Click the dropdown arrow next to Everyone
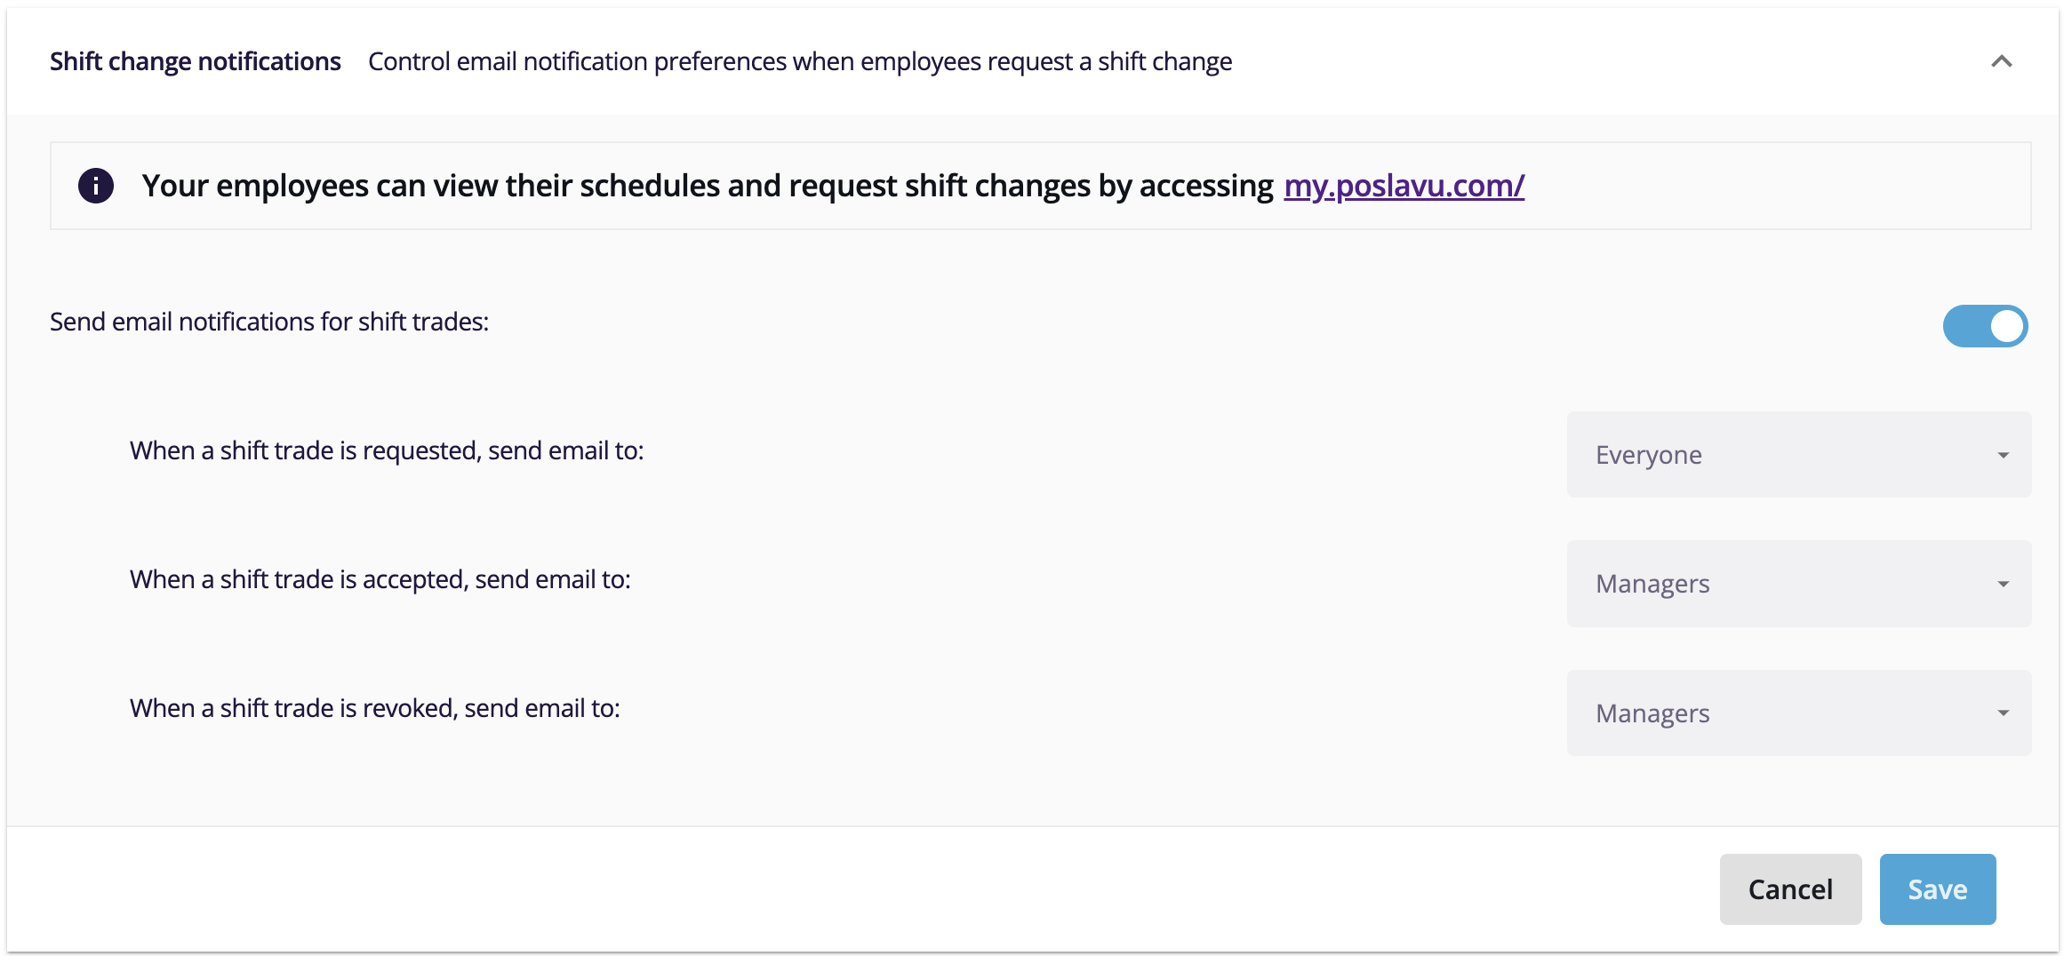Screen dimensions: 2064x956 point(2003,454)
